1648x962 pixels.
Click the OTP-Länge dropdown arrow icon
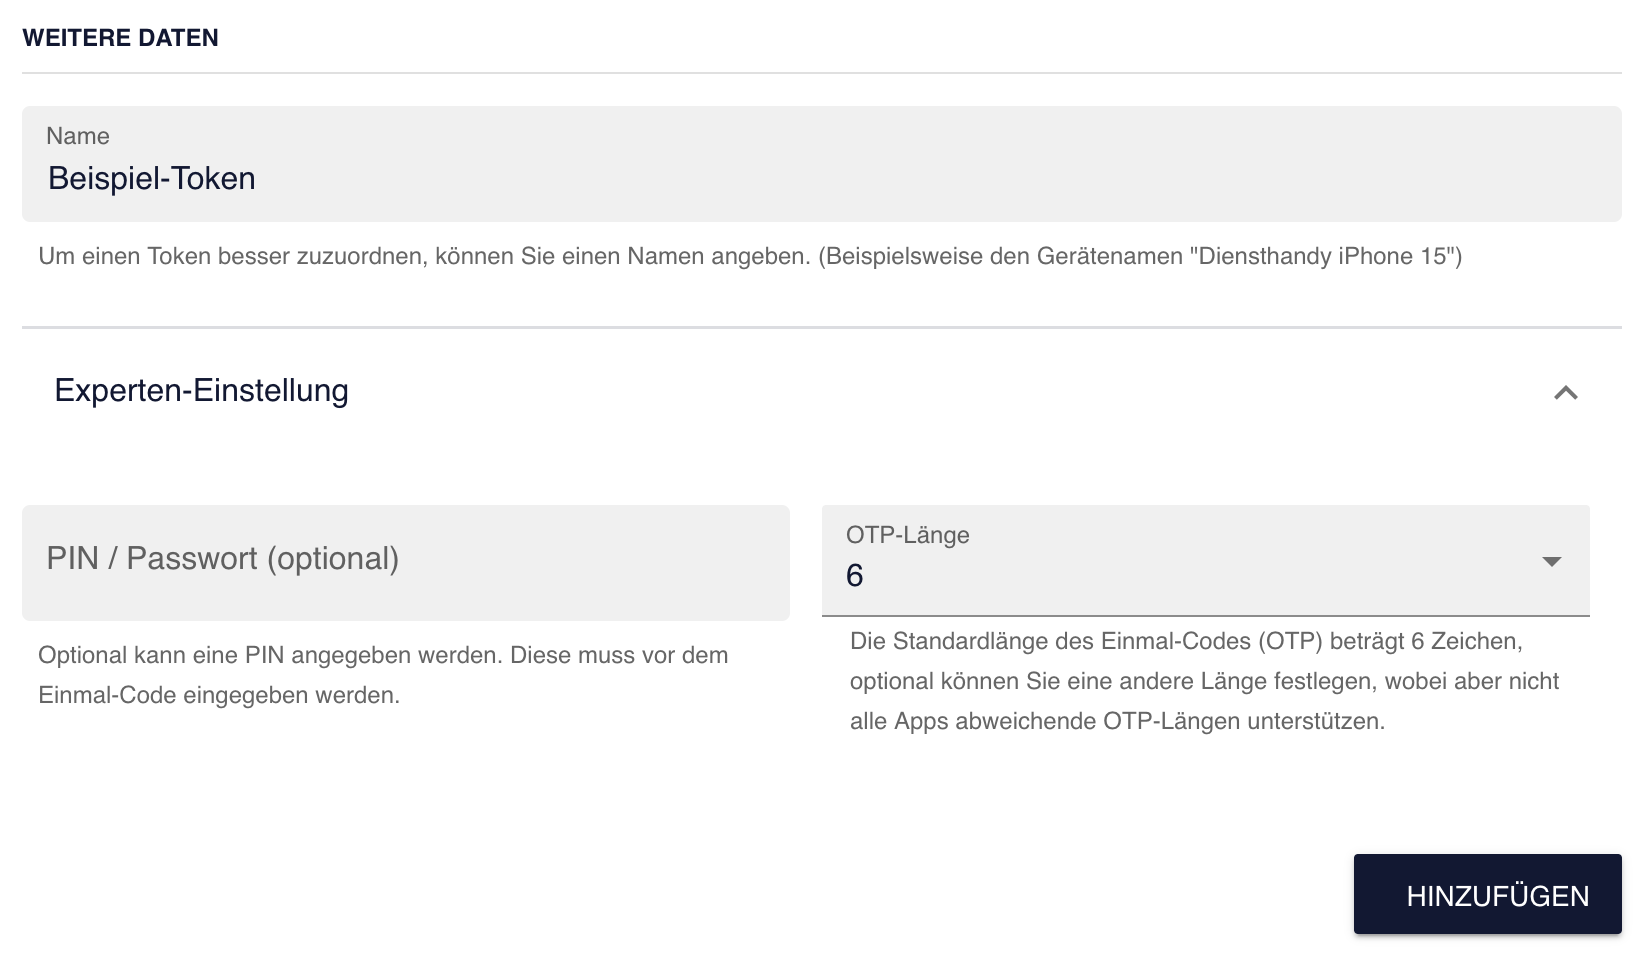1551,562
